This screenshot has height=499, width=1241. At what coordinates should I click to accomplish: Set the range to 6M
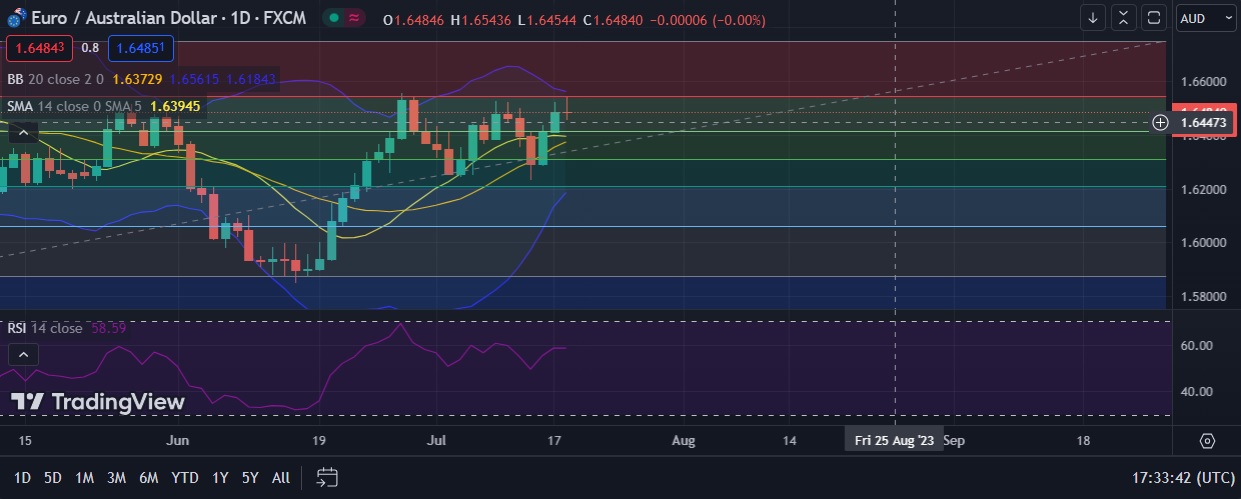[149, 478]
